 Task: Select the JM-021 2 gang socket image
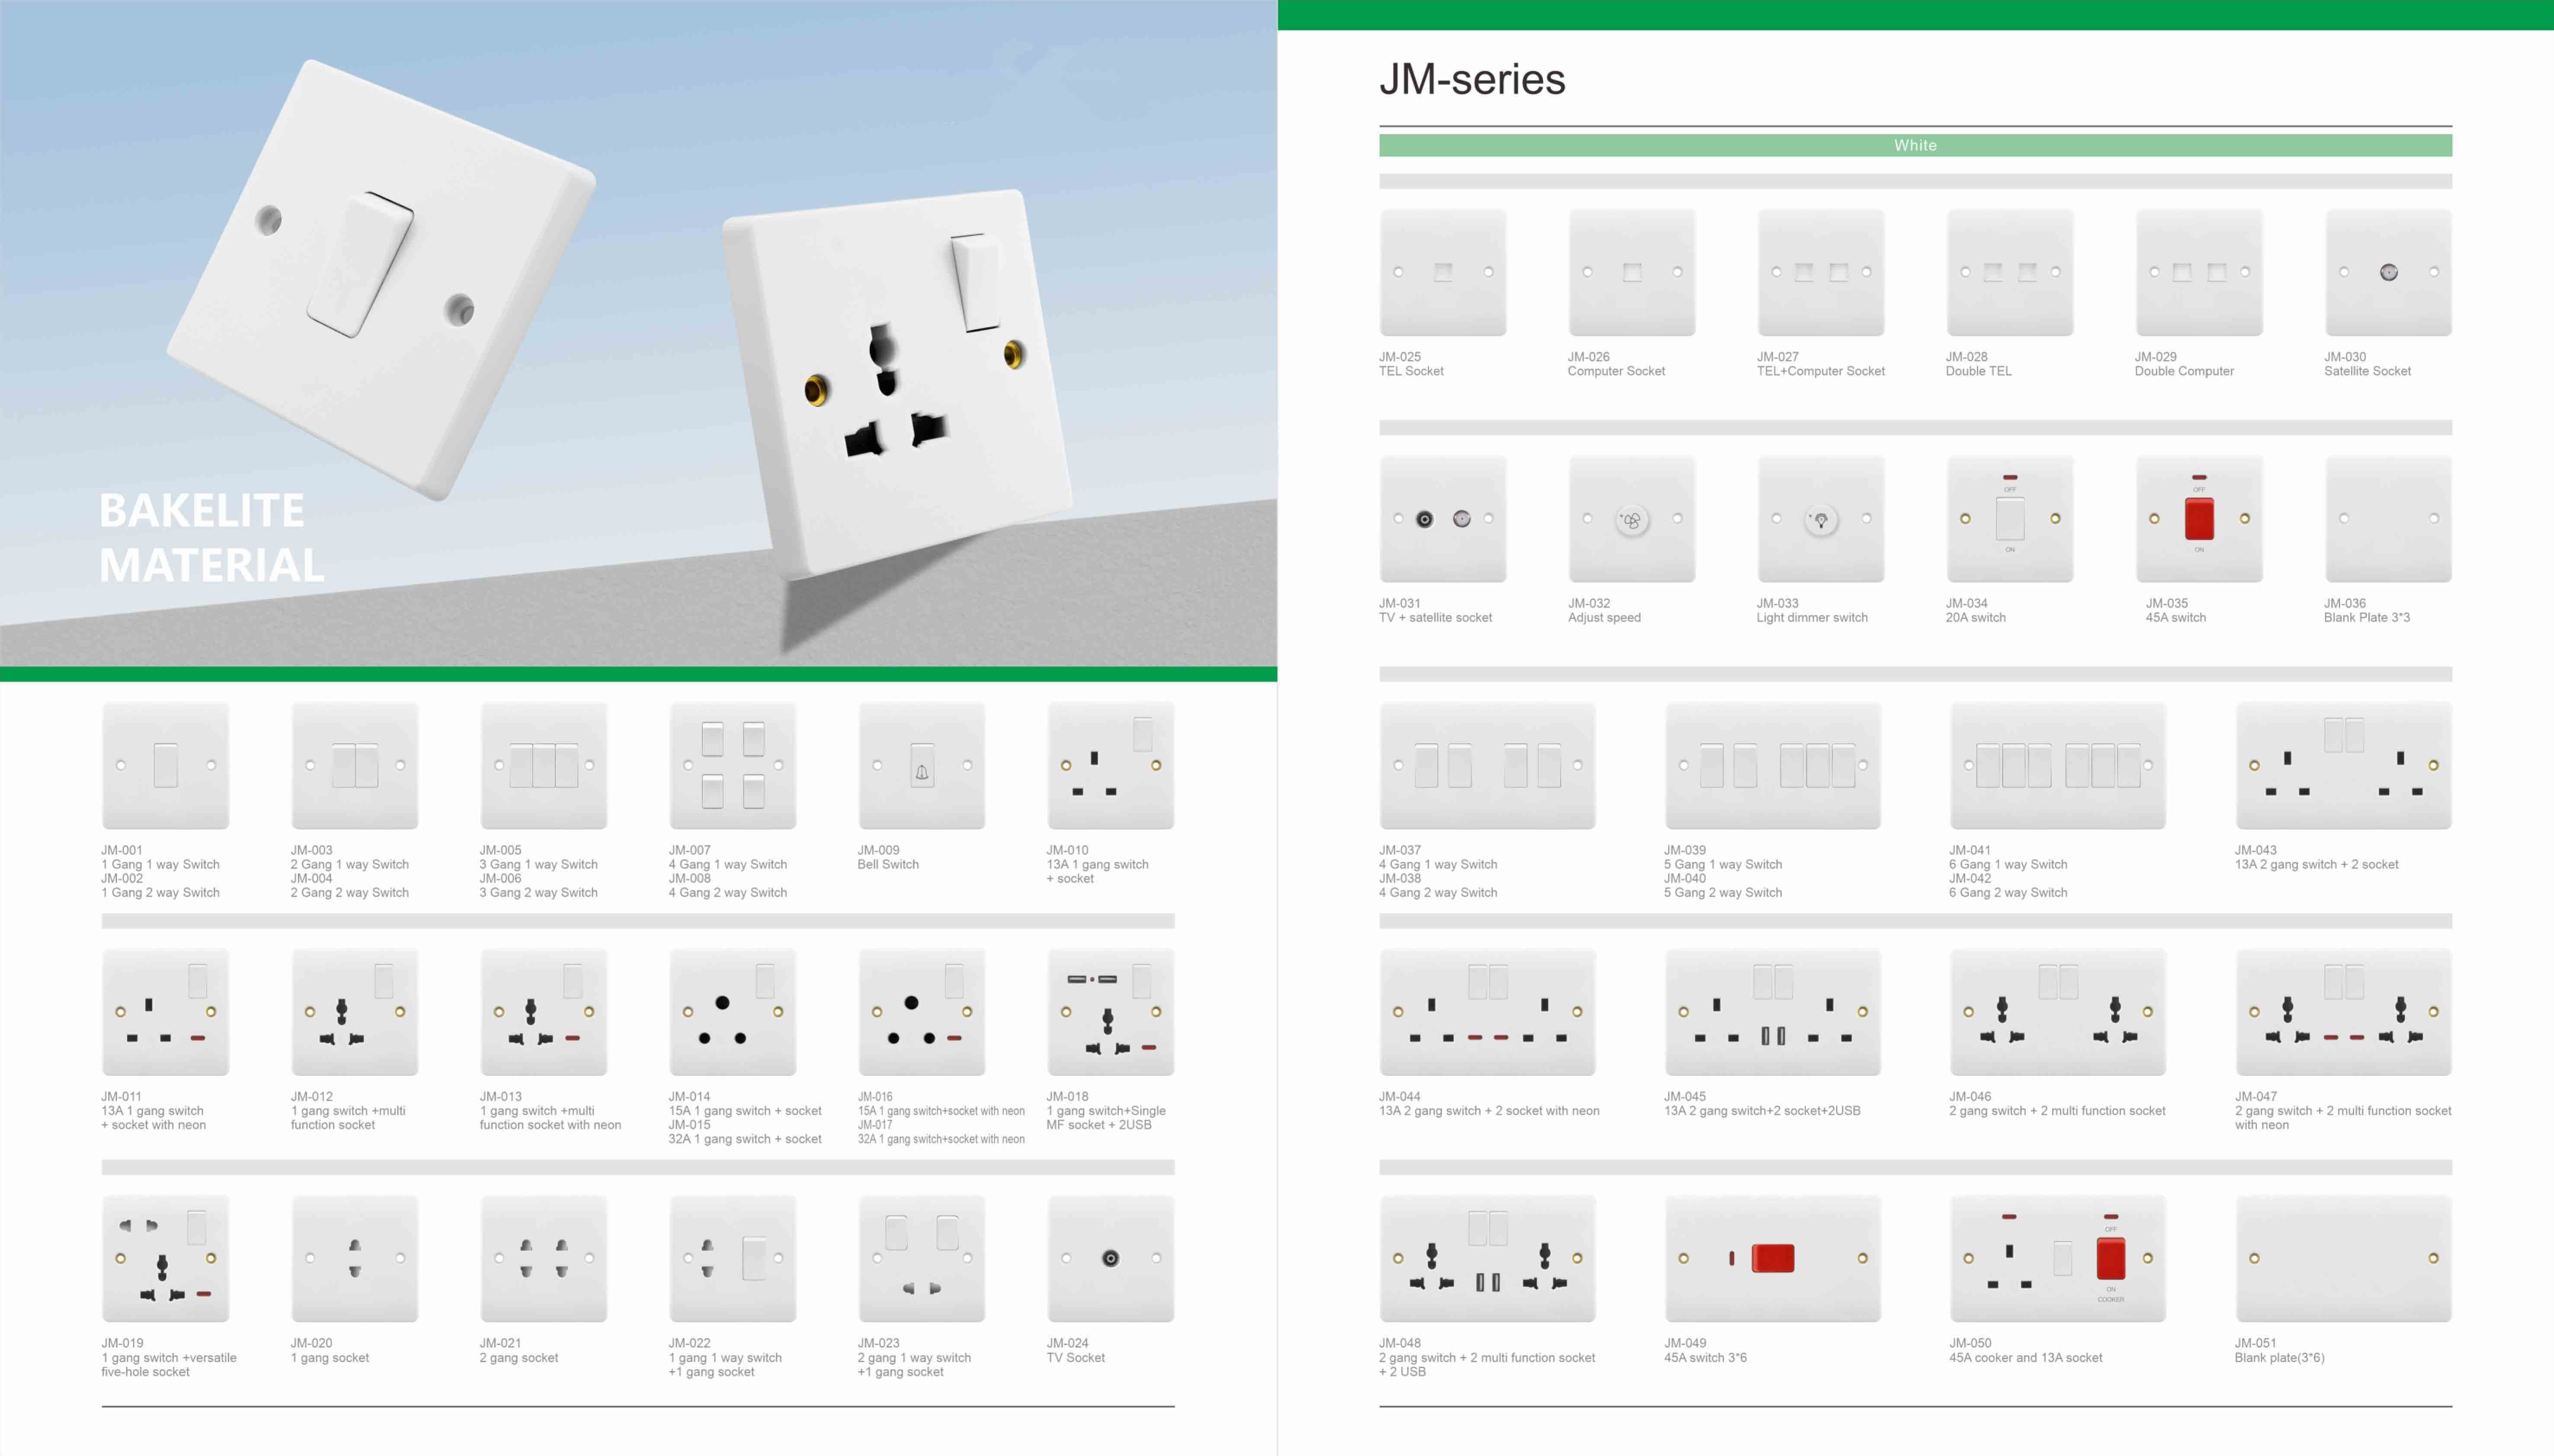point(543,1258)
